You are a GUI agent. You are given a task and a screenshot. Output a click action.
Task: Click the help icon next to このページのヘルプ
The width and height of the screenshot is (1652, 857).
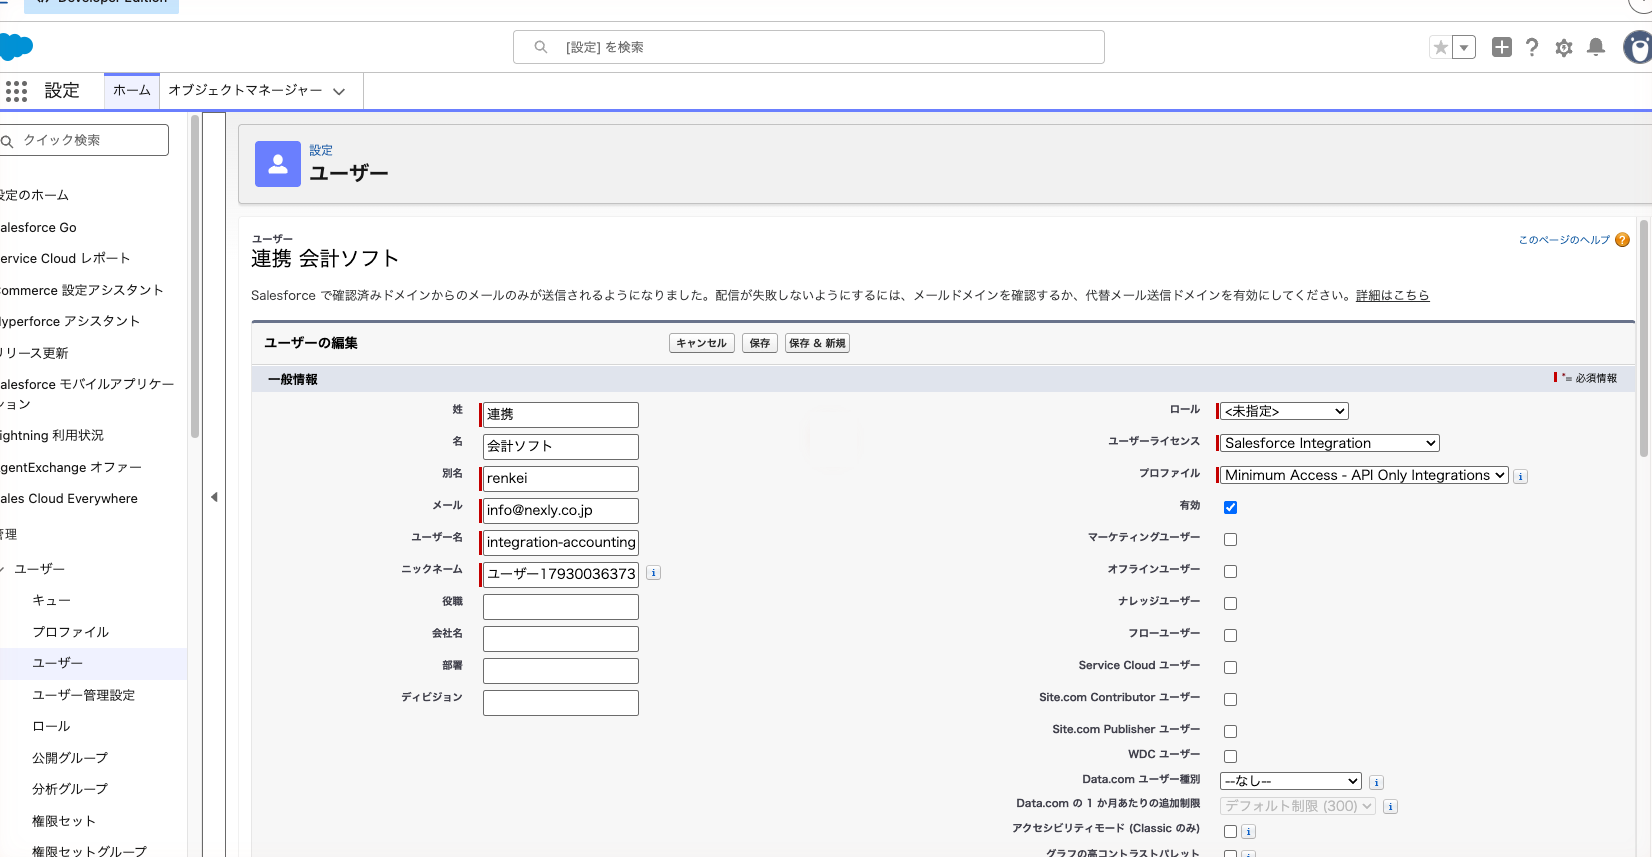point(1622,240)
